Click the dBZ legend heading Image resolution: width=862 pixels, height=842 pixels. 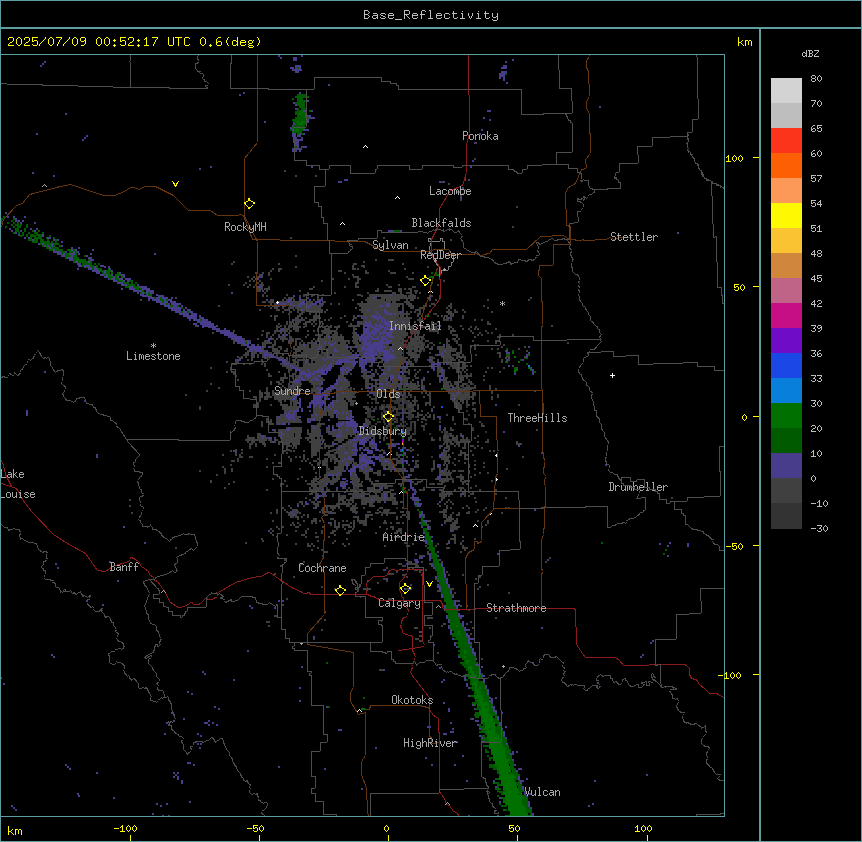[x=810, y=53]
